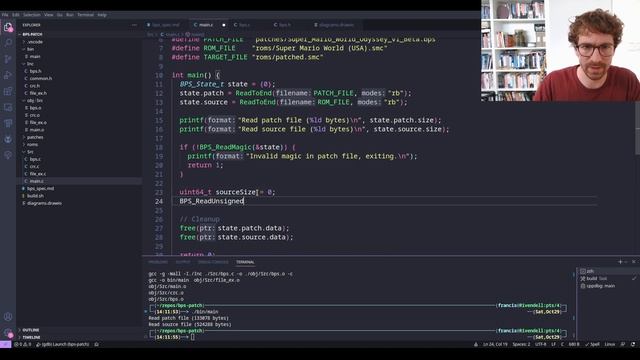Viewport: 640px width, 360px height.
Task: Open bps_spec.md in the file tree
Action: [x=80, y=189]
